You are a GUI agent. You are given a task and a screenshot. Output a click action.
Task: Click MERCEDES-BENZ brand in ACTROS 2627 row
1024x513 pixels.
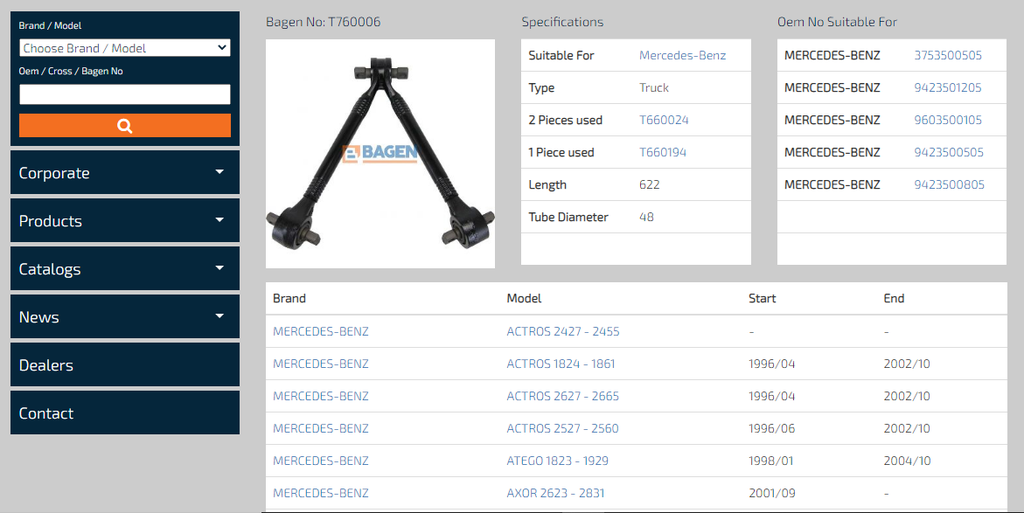click(321, 396)
